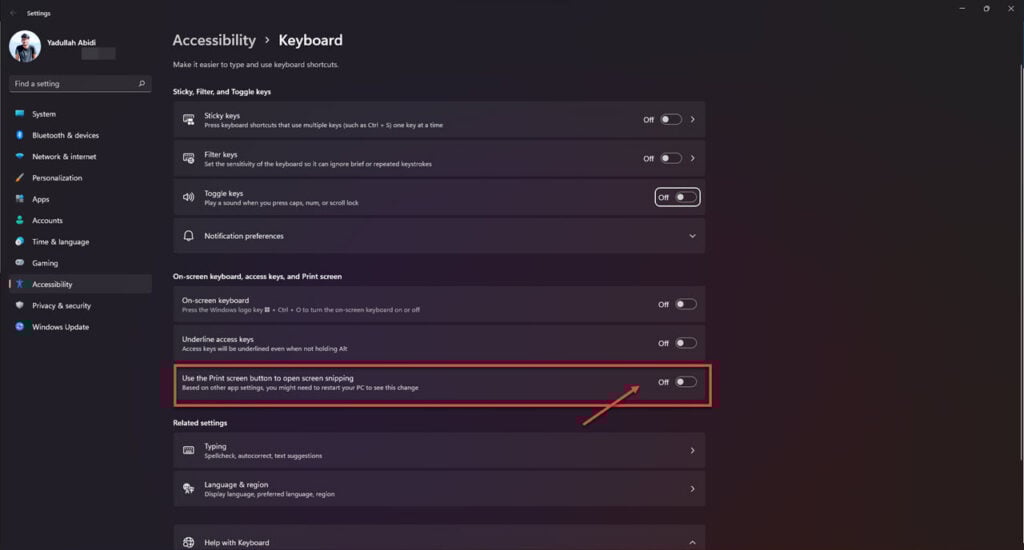Open Windows Update icon in sidebar
The width and height of the screenshot is (1024, 550).
pos(20,327)
